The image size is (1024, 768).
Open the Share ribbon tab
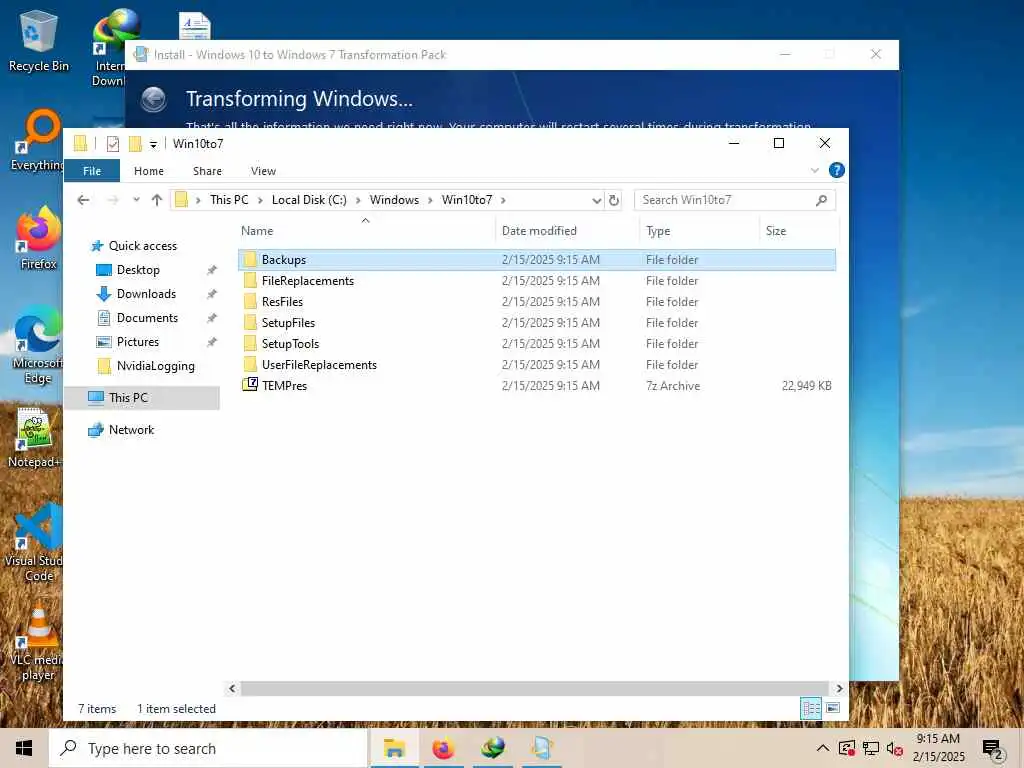point(207,171)
